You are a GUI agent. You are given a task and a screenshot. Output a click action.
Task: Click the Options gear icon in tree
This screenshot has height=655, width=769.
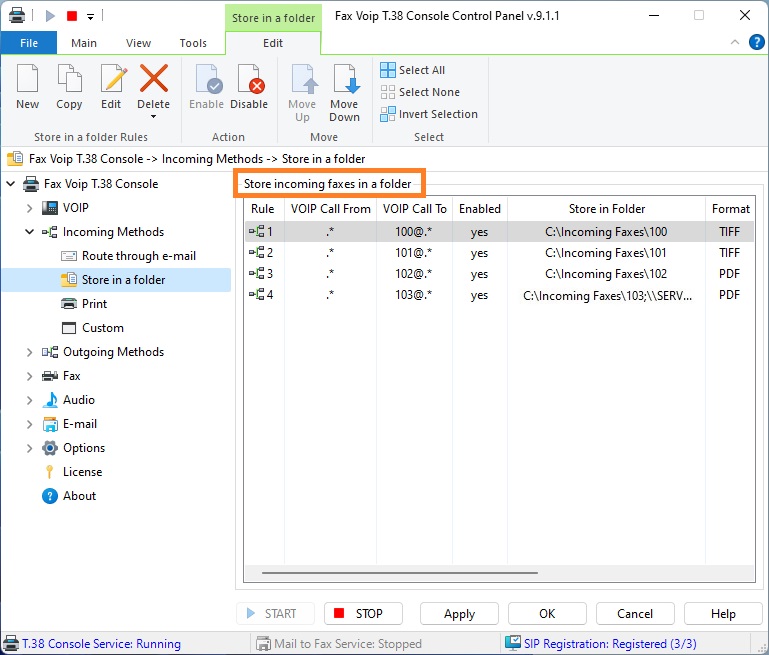point(50,448)
